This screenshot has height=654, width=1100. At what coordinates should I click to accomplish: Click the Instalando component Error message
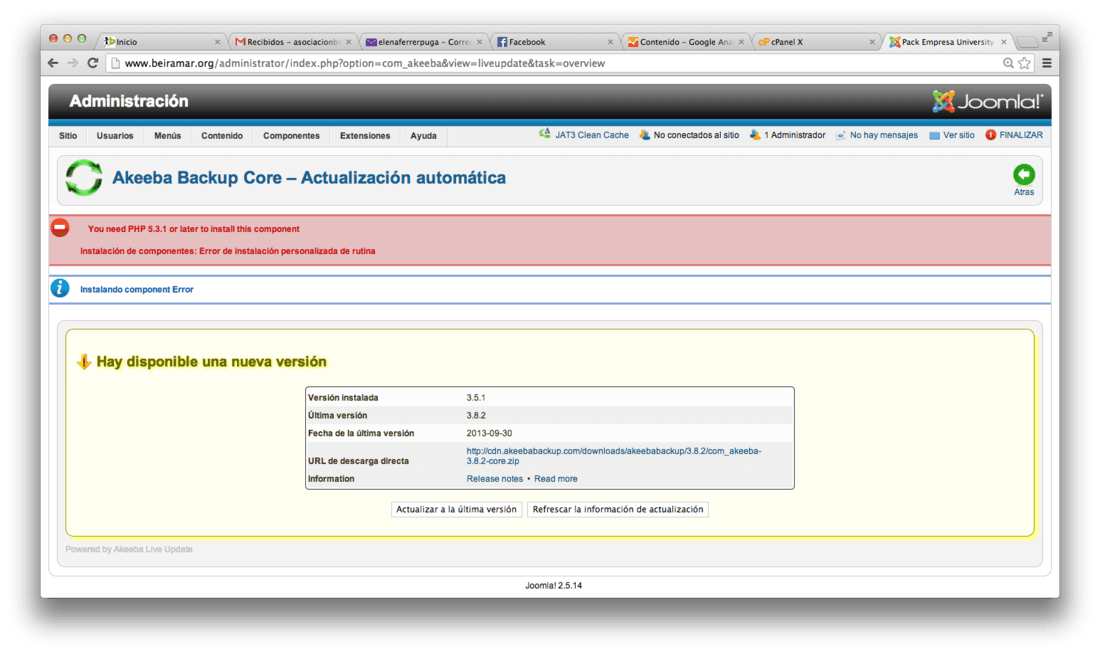tap(137, 289)
